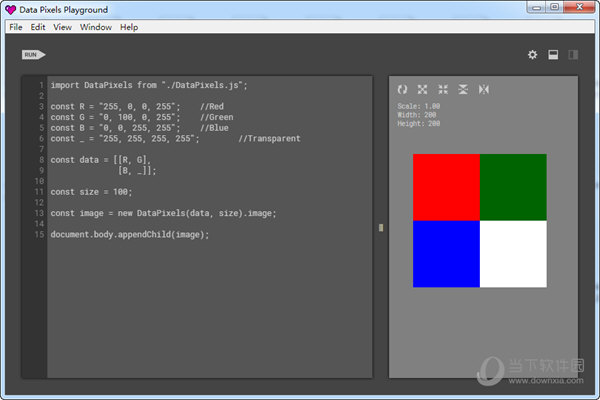The width and height of the screenshot is (600, 400).
Task: Flip the image horizontally icon
Action: 484,90
